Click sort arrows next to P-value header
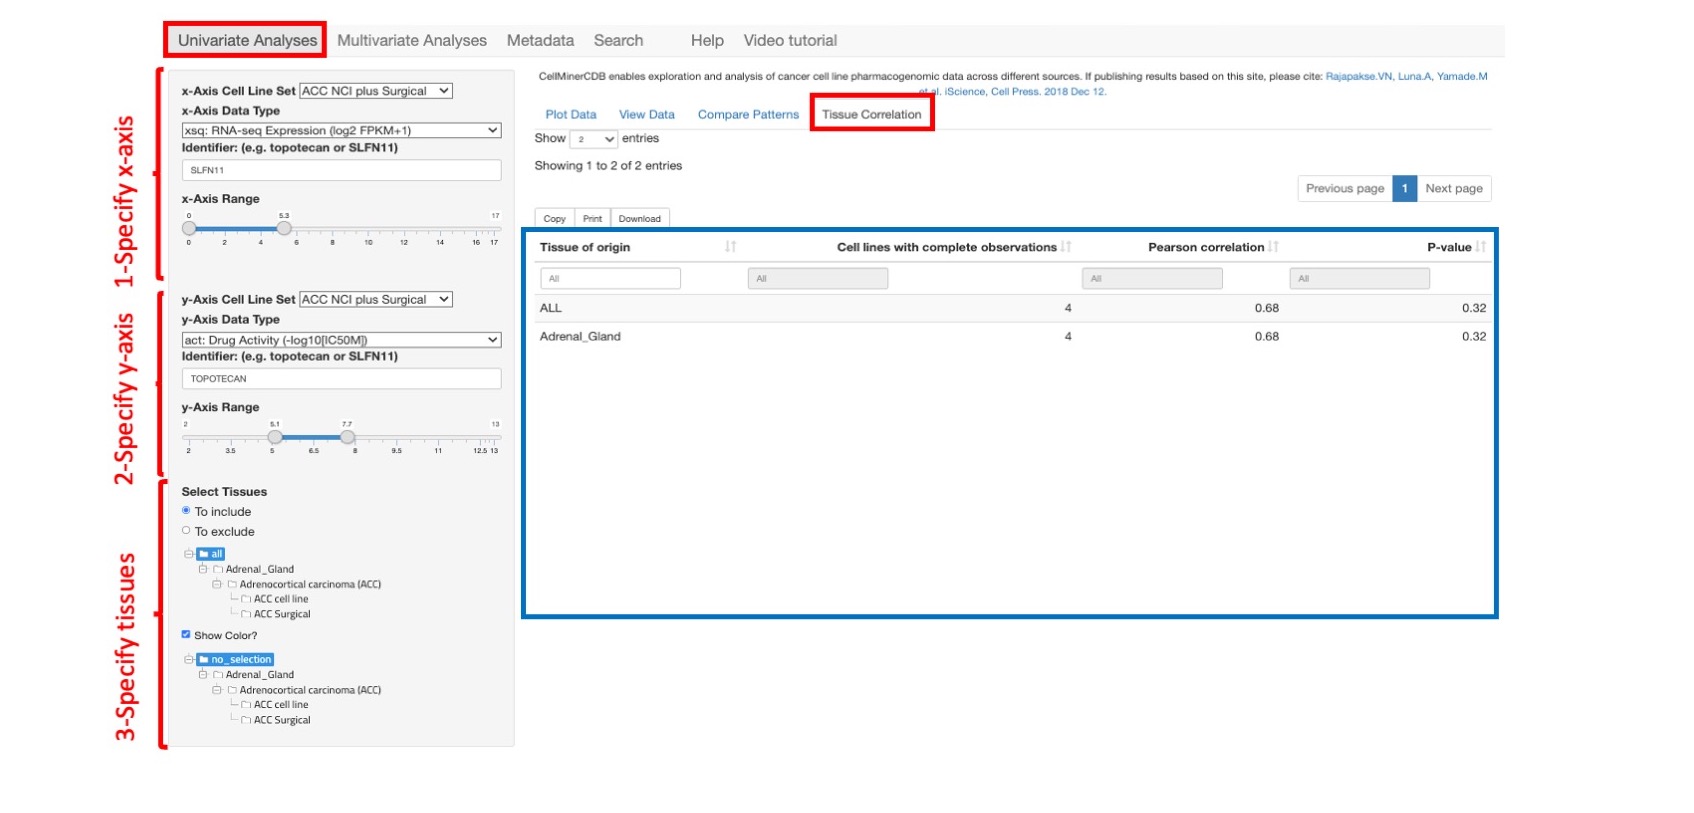Viewport: 1694px width, 813px height. click(x=1480, y=247)
